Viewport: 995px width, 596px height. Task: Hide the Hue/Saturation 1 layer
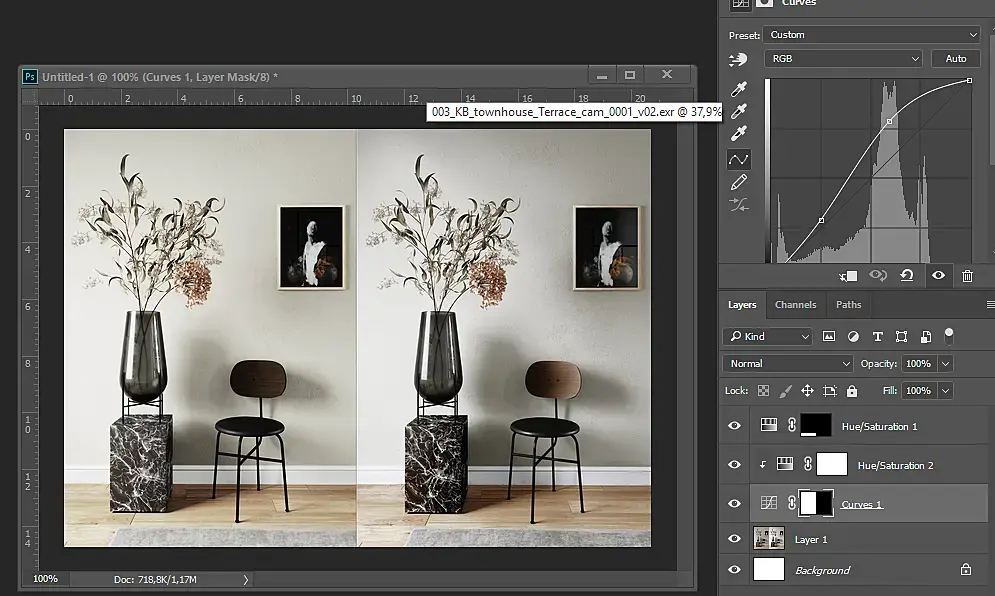point(735,426)
